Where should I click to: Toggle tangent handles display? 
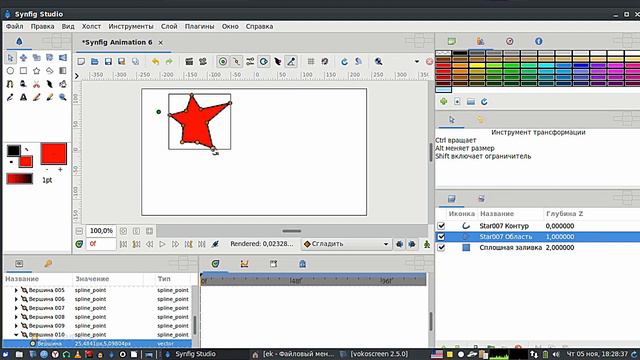(250, 62)
